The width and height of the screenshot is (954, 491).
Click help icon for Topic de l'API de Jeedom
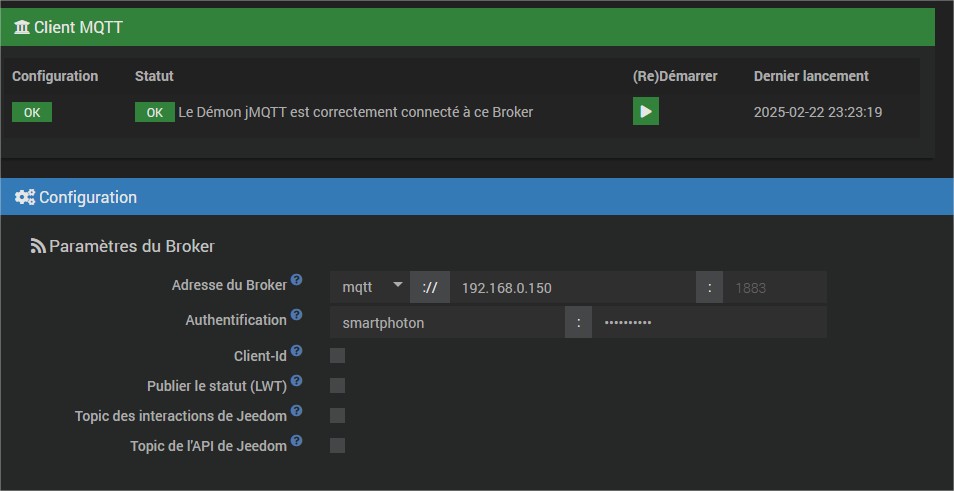(x=296, y=441)
